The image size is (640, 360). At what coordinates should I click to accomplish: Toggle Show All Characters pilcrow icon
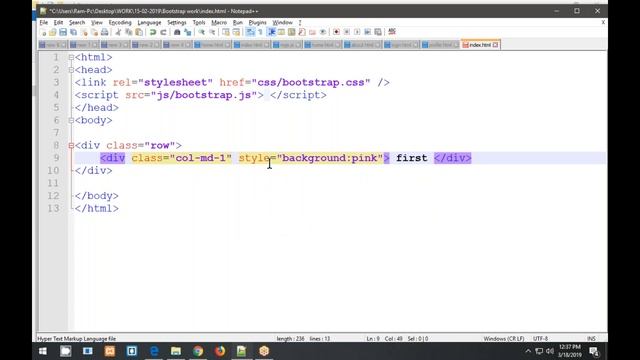pyautogui.click(x=260, y=32)
